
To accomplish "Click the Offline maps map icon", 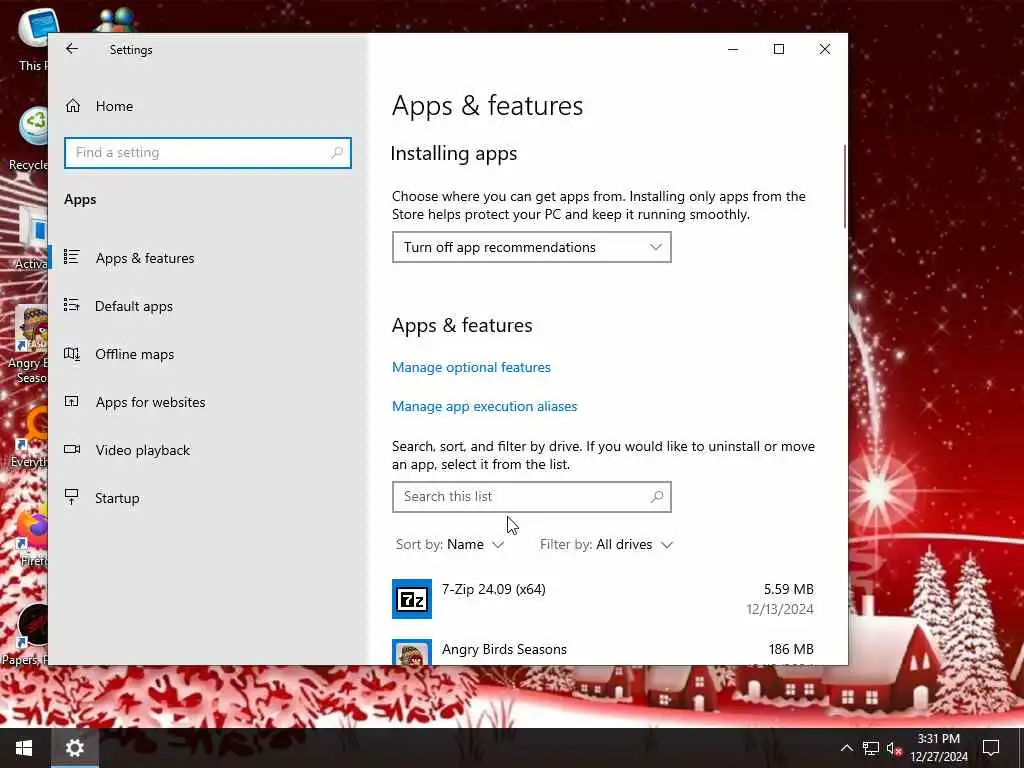I will point(72,354).
